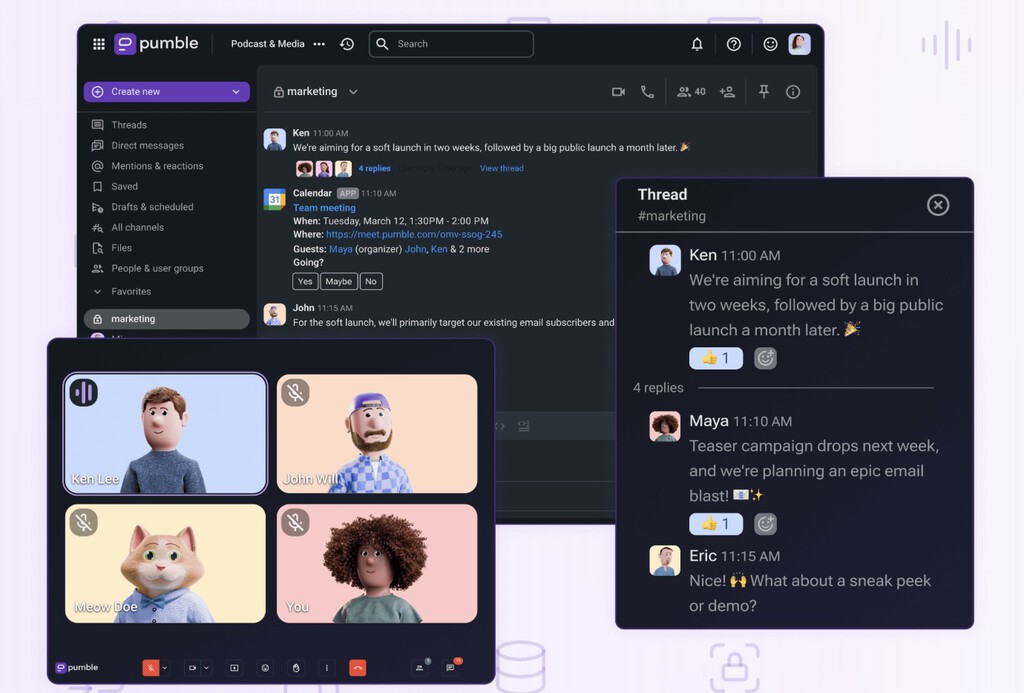Image resolution: width=1024 pixels, height=693 pixels.
Task: Open the app grid launcher icon
Action: (99, 44)
